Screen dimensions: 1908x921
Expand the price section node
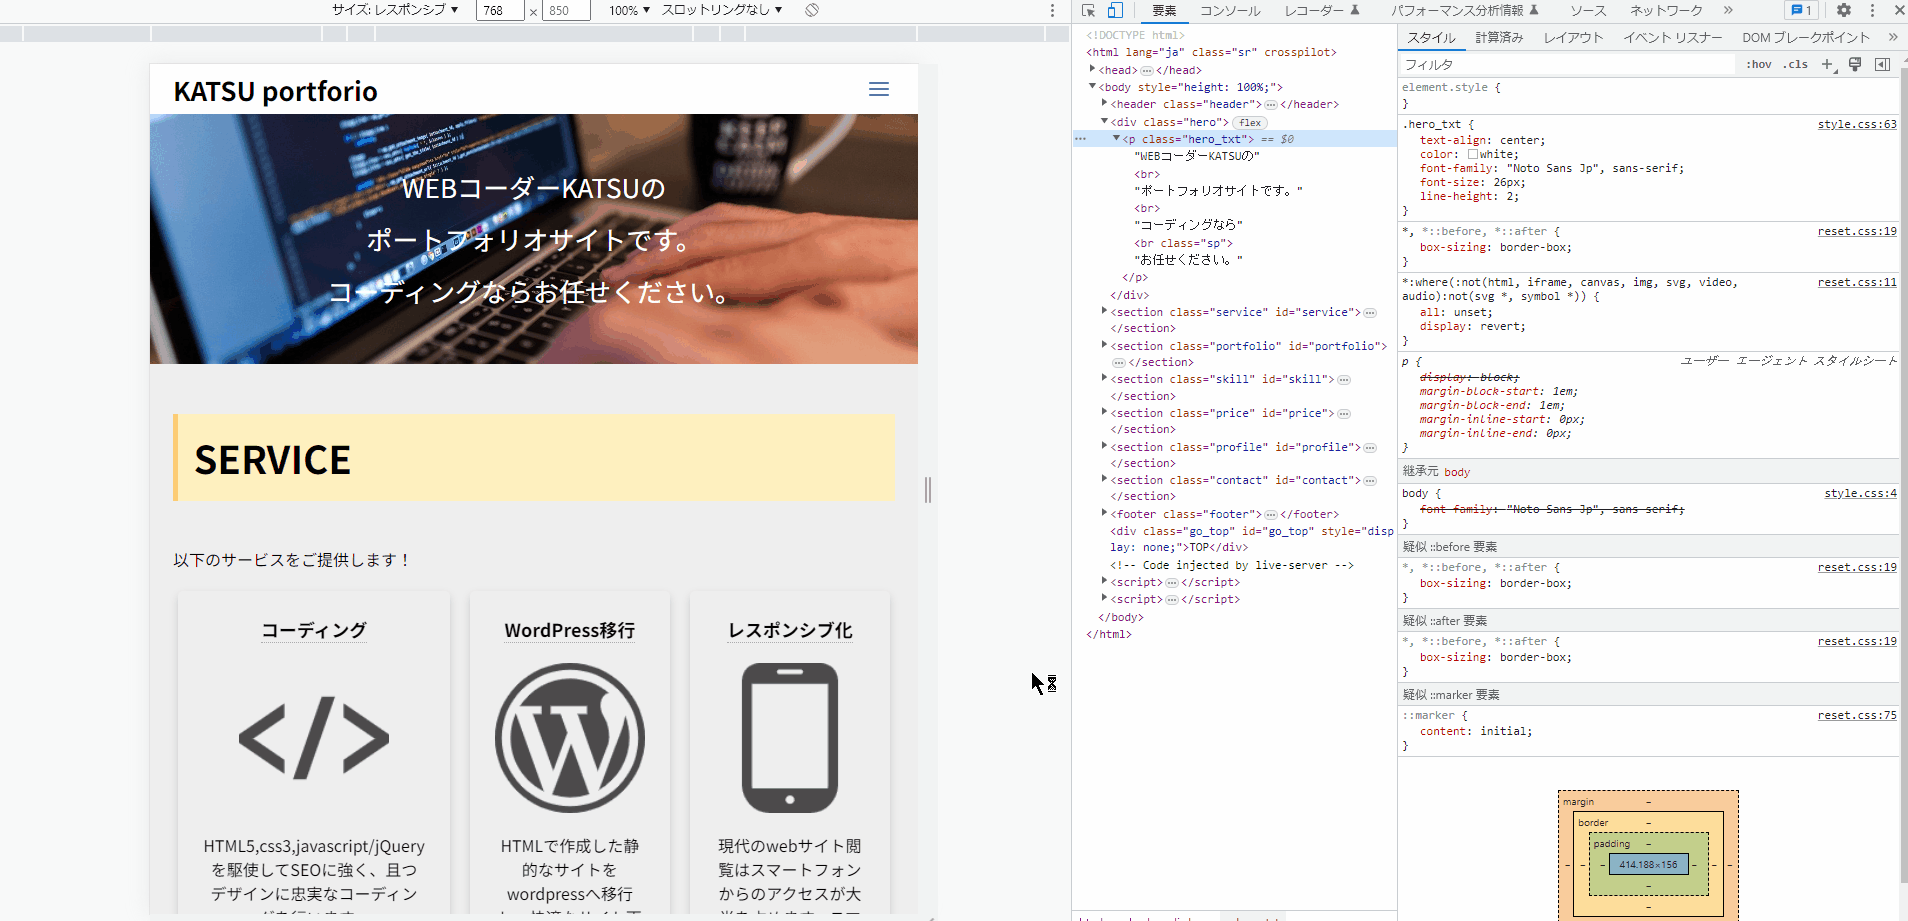[x=1104, y=412]
